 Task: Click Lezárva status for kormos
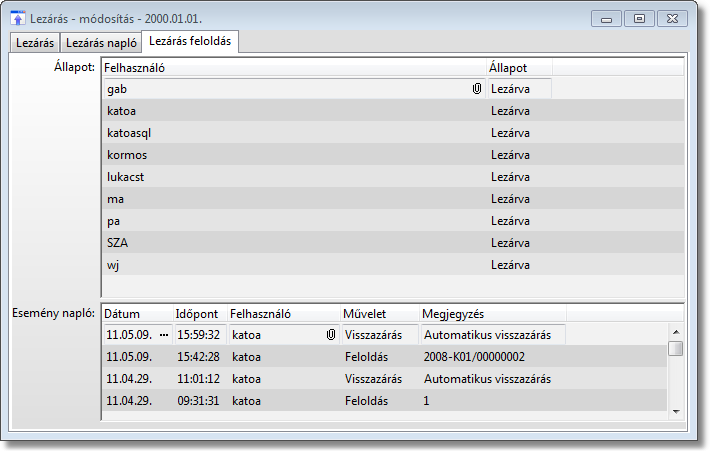pos(510,155)
